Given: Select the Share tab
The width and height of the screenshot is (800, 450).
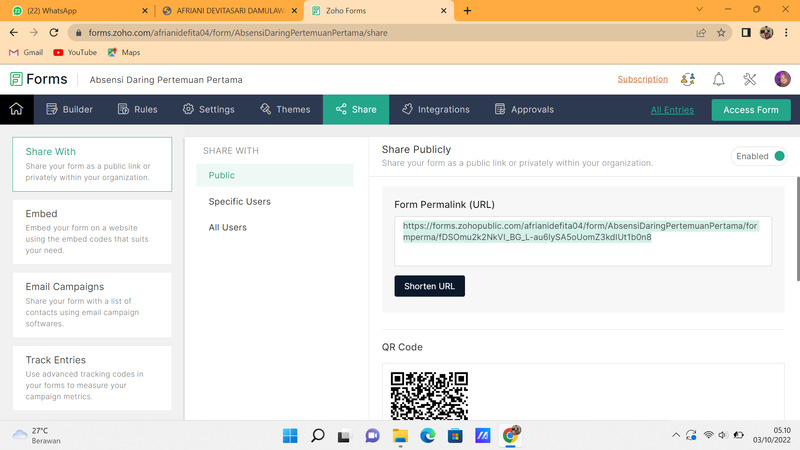Looking at the screenshot, I should (x=356, y=109).
